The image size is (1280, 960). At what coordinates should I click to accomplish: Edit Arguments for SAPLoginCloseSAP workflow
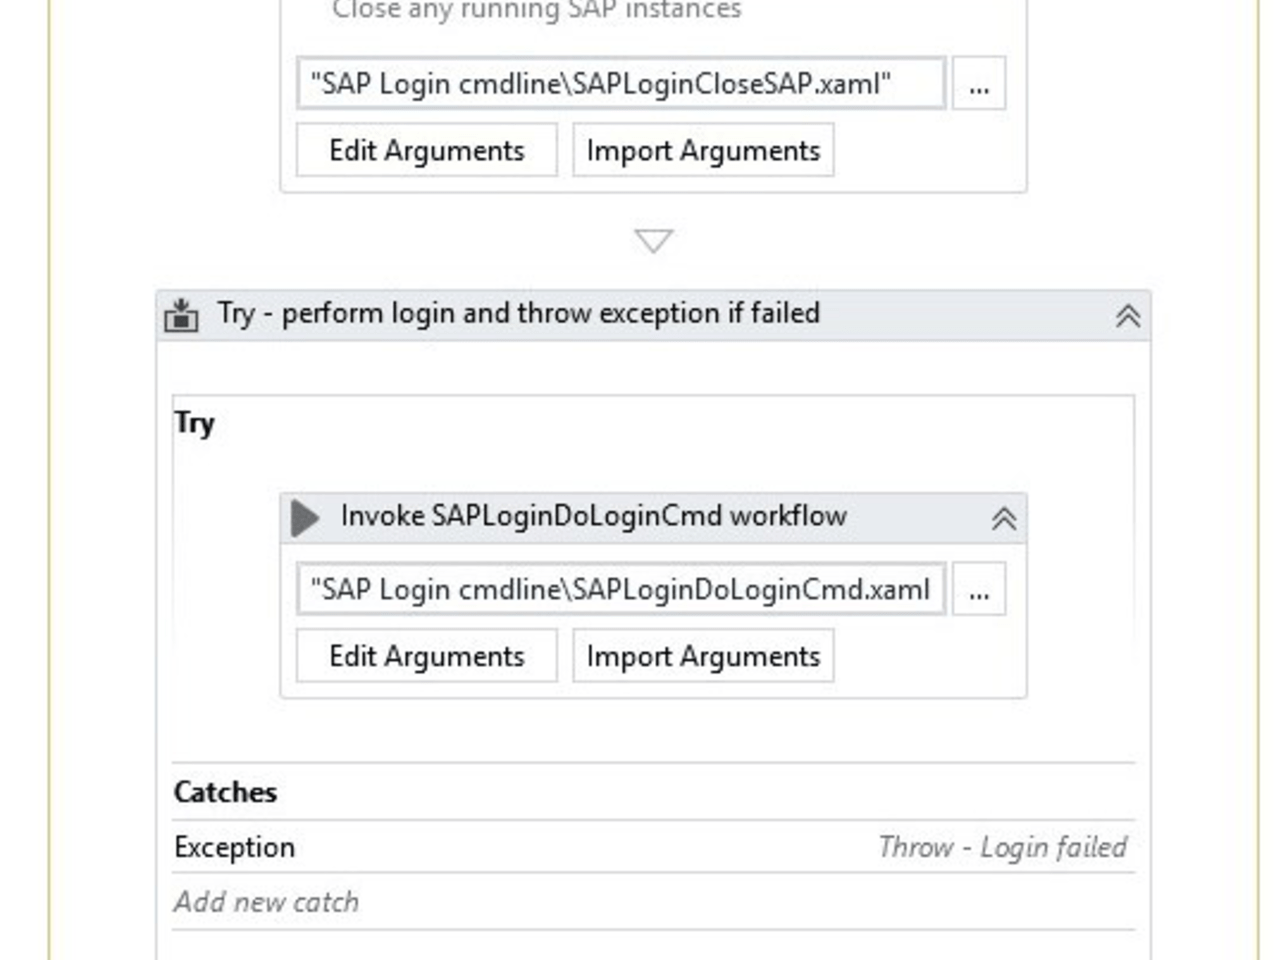tap(427, 150)
